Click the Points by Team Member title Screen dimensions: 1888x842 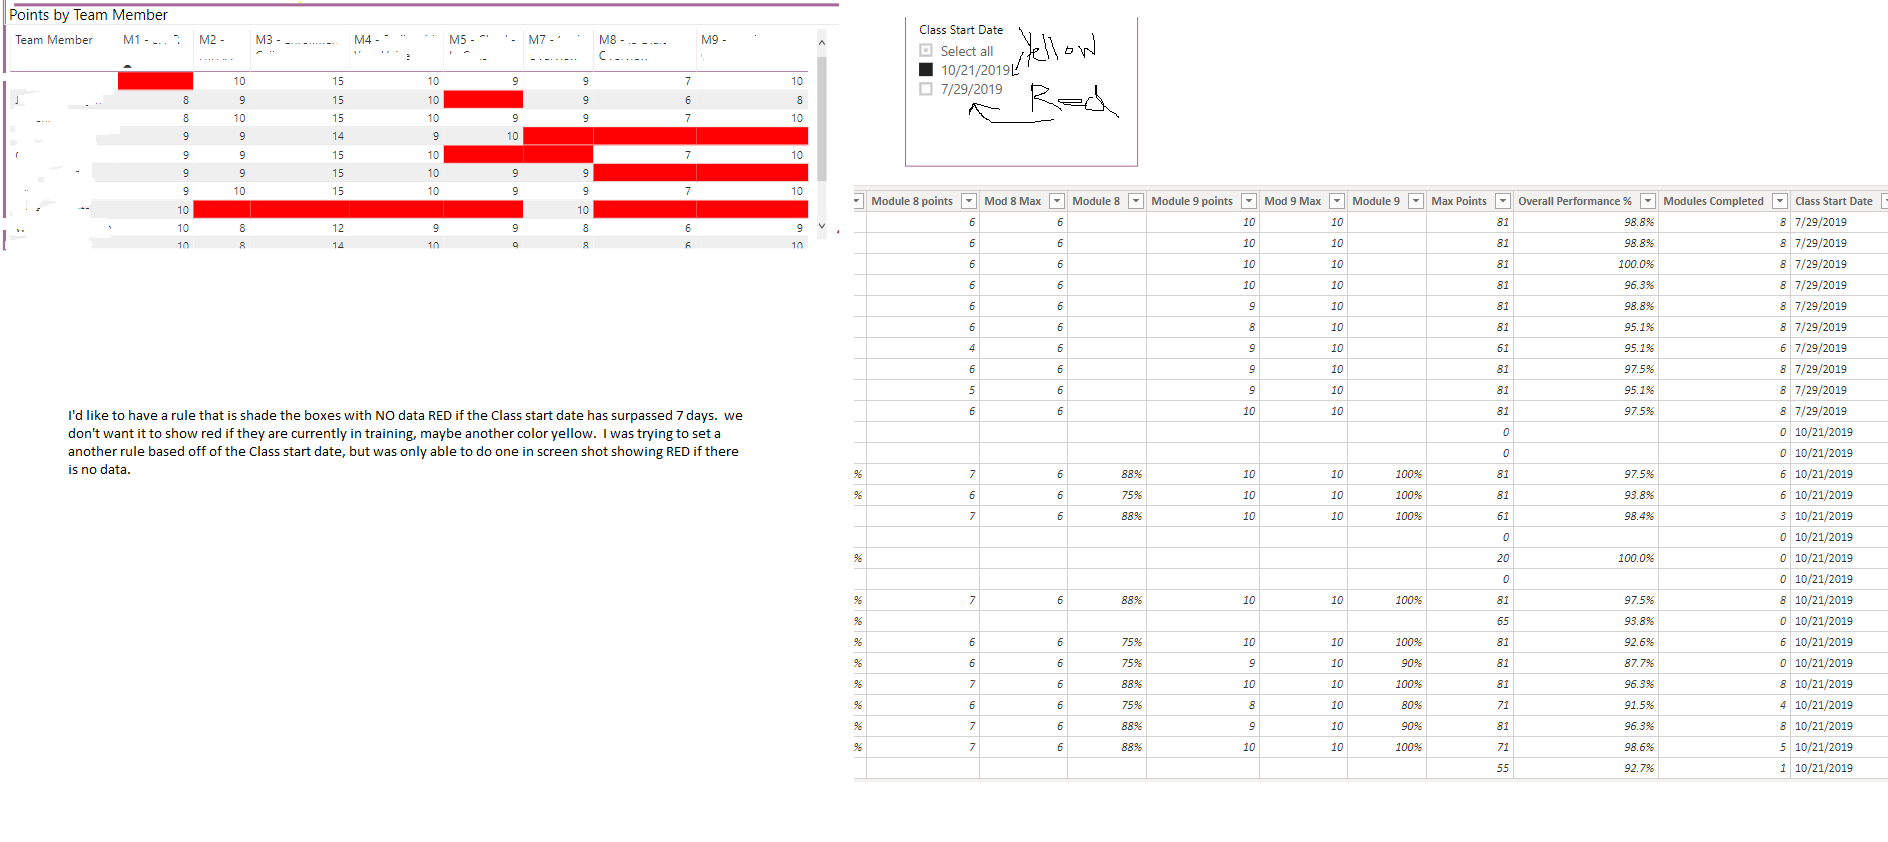(x=88, y=15)
